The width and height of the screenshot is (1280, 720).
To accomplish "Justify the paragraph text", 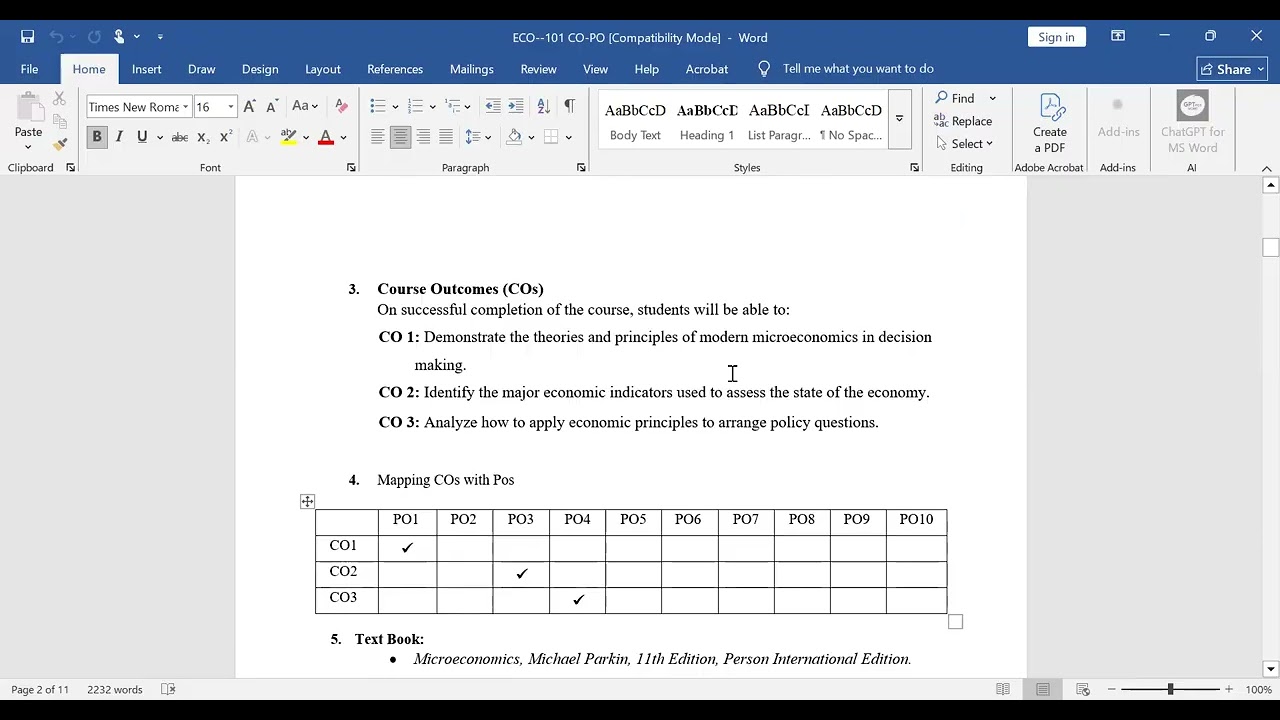I will (446, 137).
